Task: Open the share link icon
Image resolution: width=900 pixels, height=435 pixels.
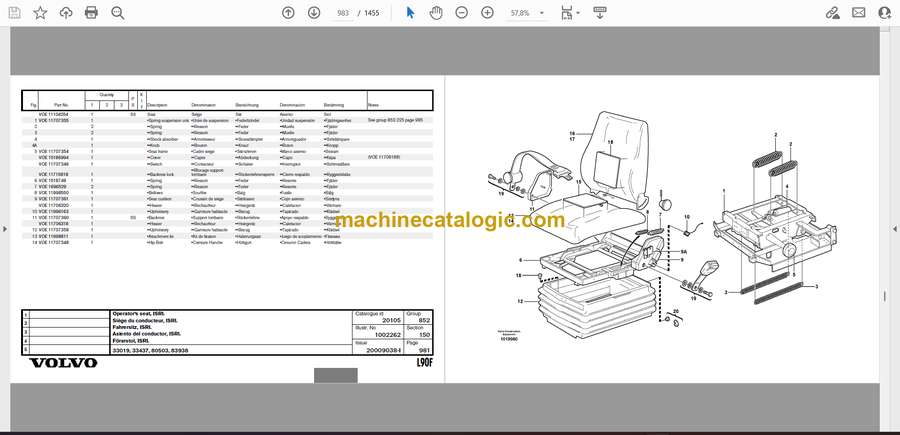Action: pyautogui.click(x=832, y=13)
